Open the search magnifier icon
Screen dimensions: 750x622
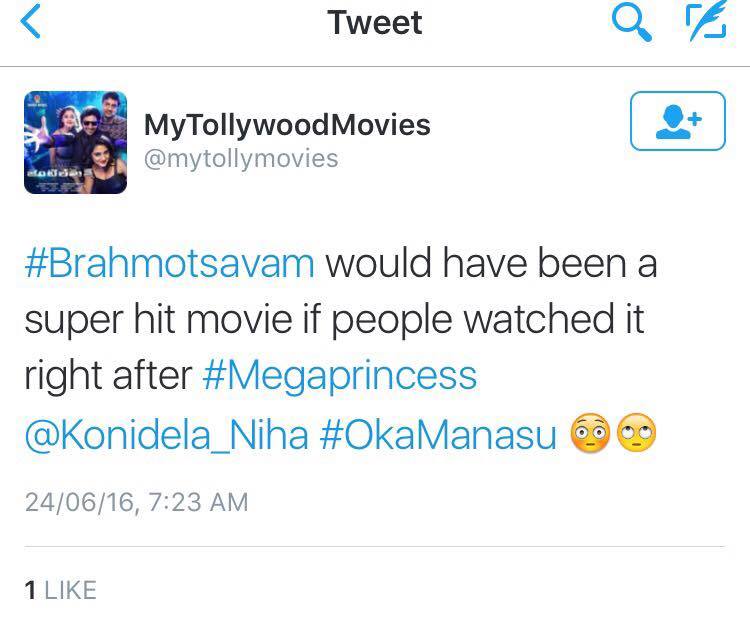[x=631, y=22]
